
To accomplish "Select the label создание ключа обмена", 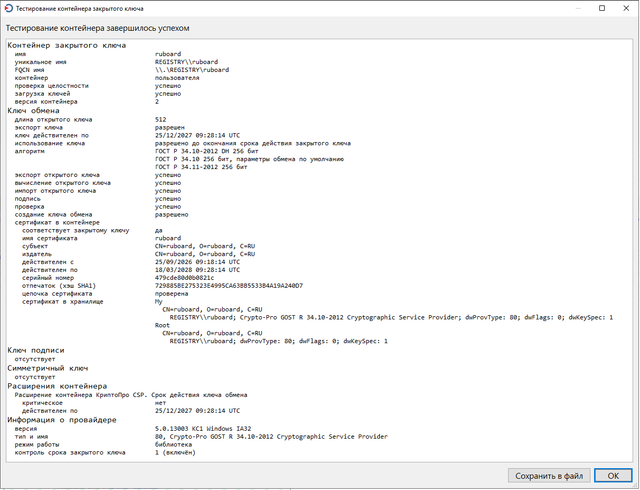I will click(x=53, y=214).
